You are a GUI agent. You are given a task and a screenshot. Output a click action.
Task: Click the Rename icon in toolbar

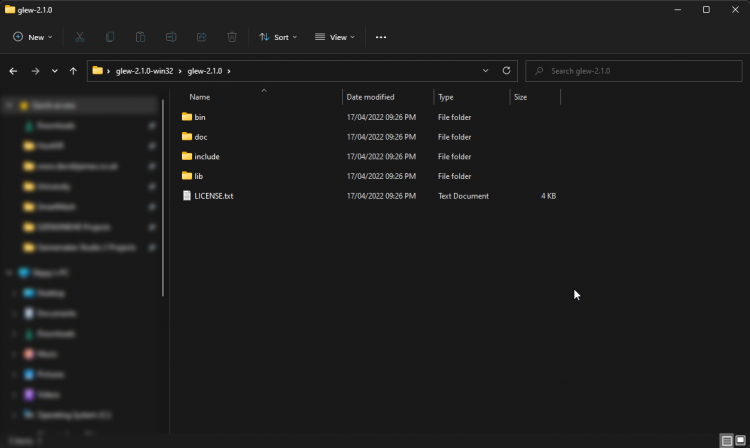coord(171,37)
